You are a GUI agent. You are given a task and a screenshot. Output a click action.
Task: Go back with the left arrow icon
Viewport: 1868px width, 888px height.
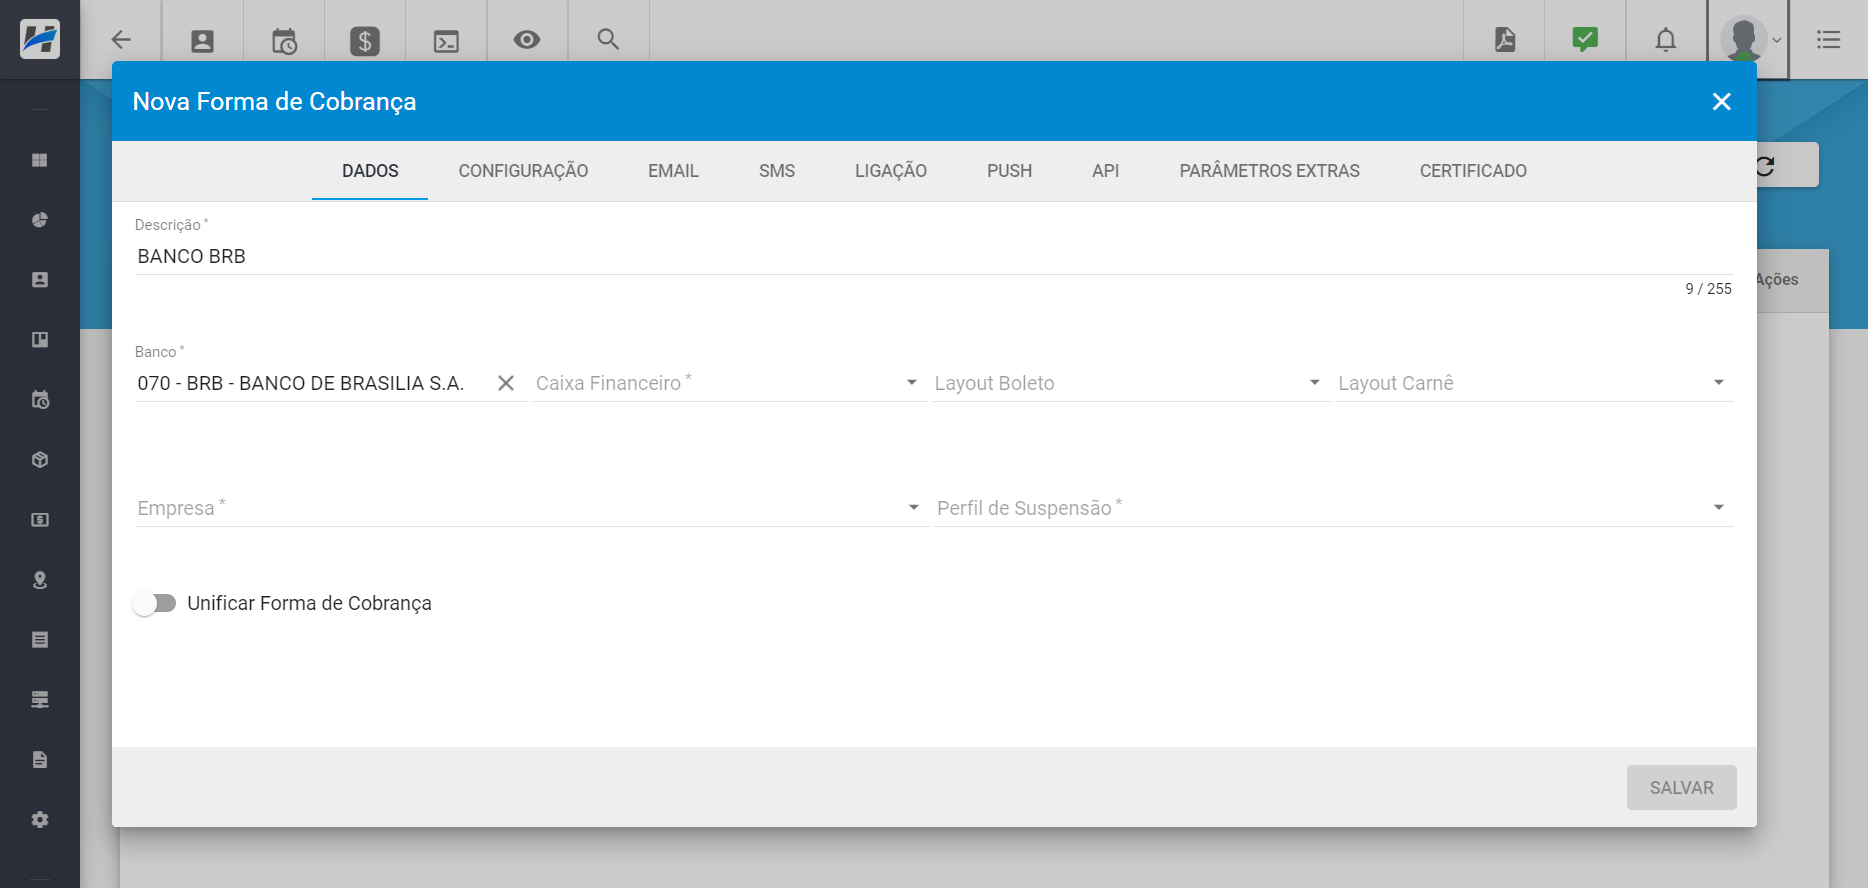pyautogui.click(x=121, y=40)
